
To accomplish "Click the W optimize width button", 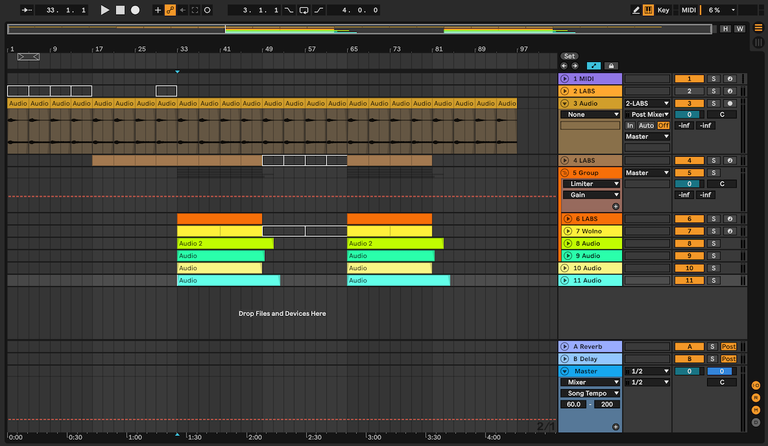I will click(x=740, y=29).
